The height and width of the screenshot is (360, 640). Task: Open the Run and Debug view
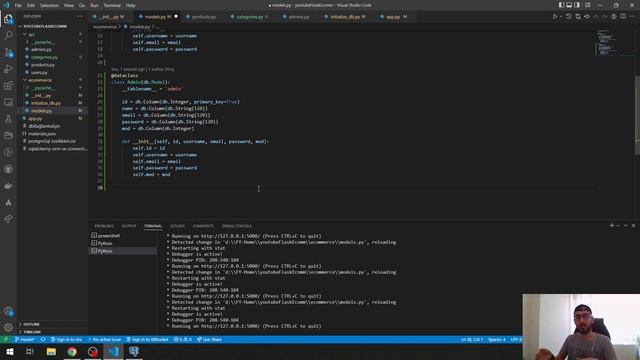(8, 69)
